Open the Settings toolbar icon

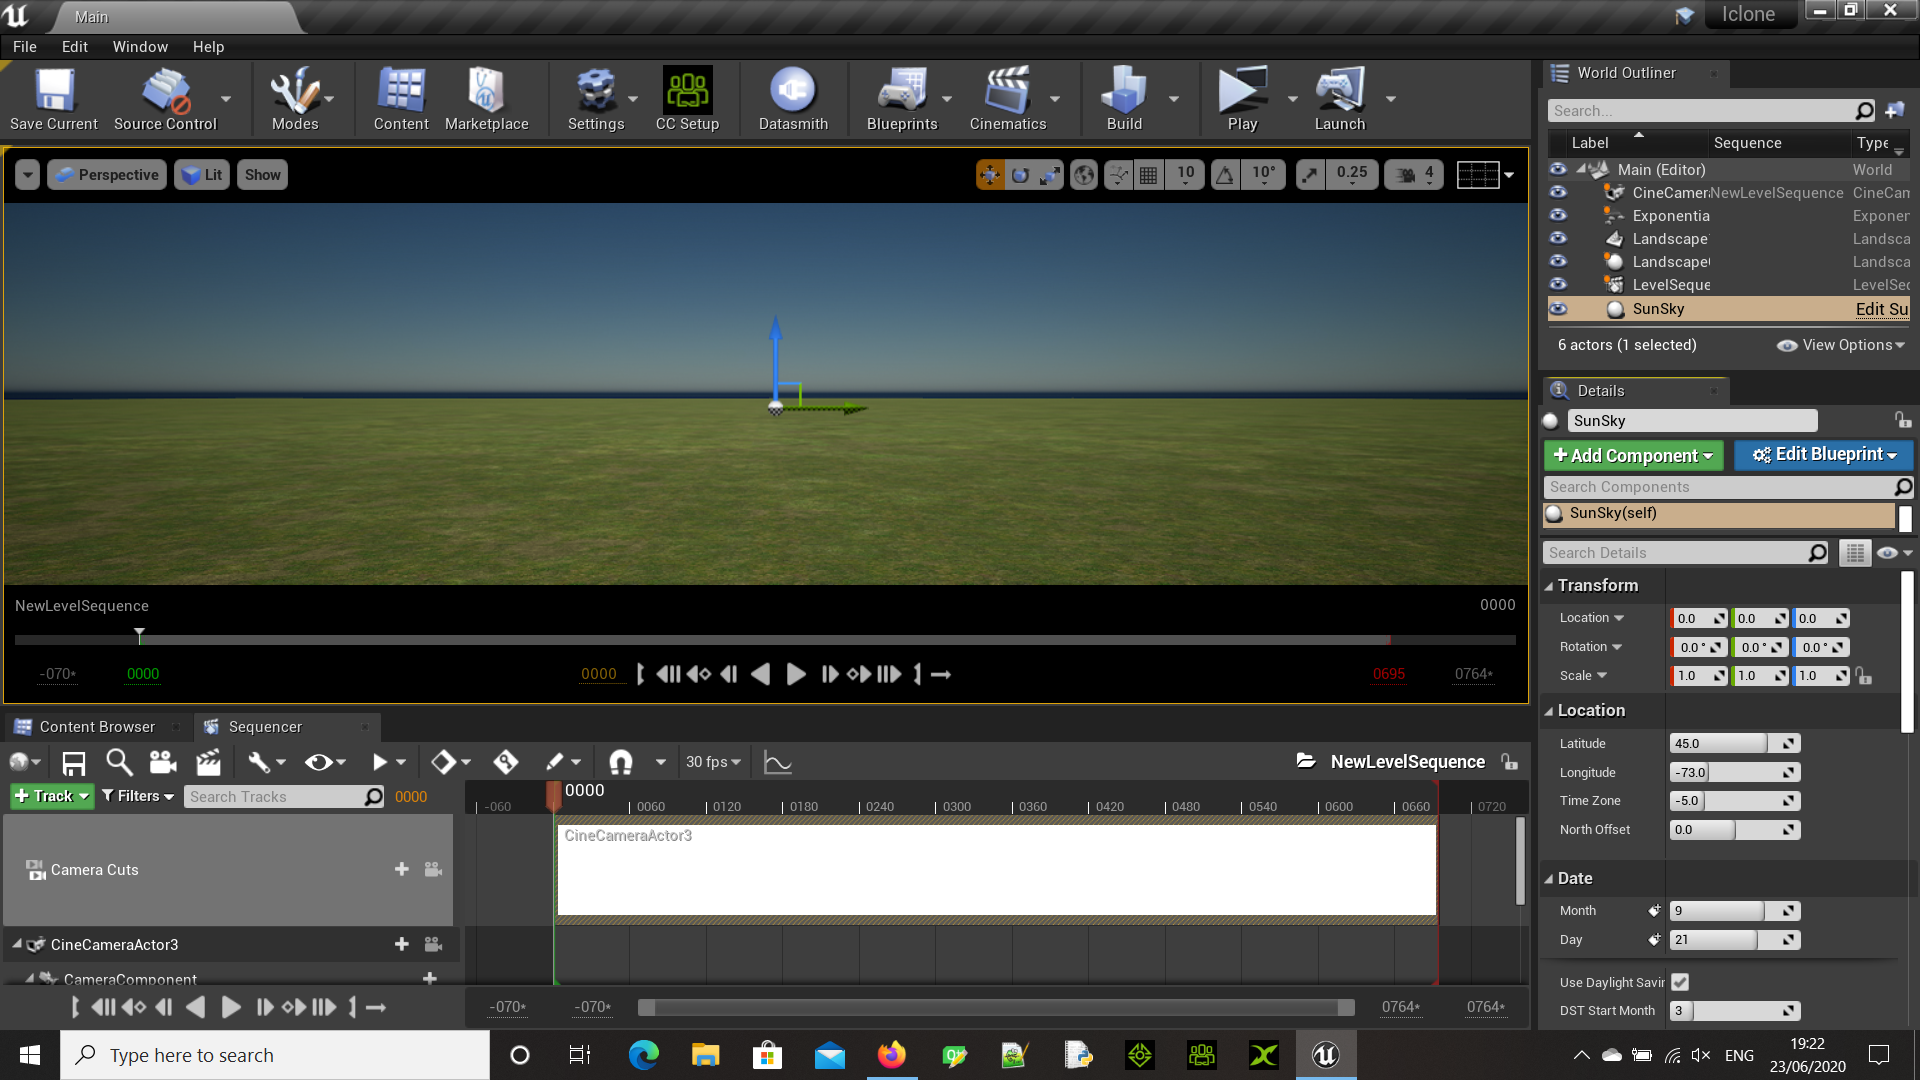tap(596, 99)
